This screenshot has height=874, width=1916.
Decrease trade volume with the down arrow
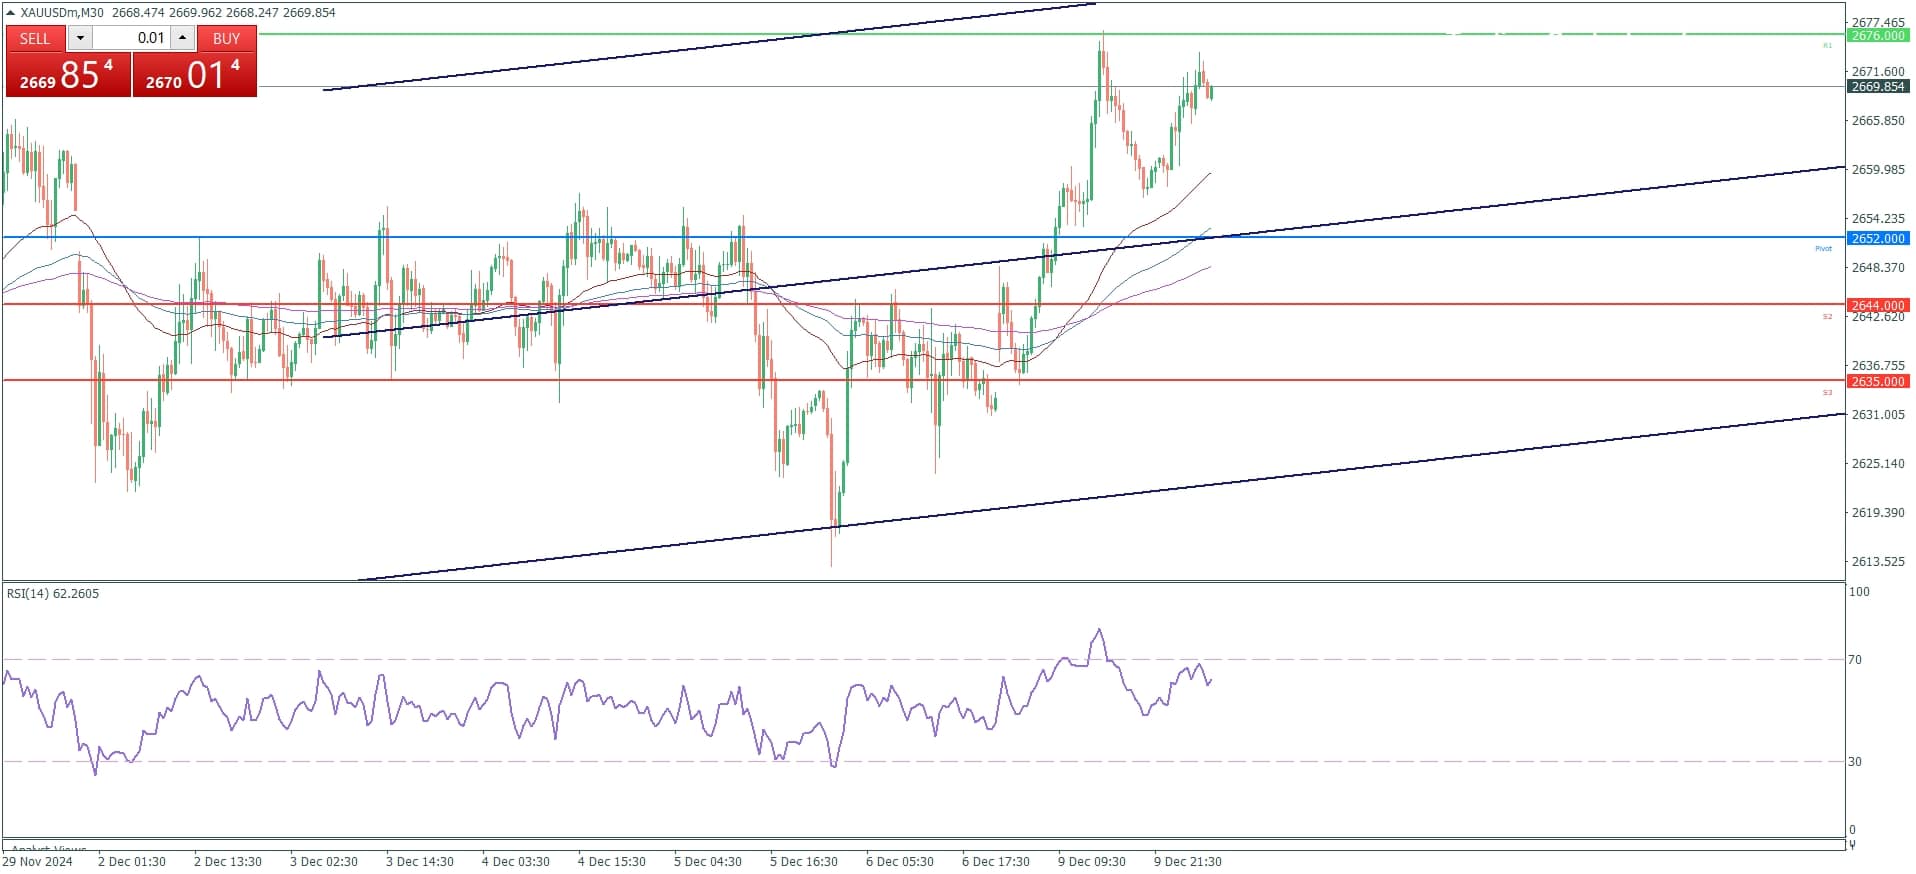tap(80, 38)
